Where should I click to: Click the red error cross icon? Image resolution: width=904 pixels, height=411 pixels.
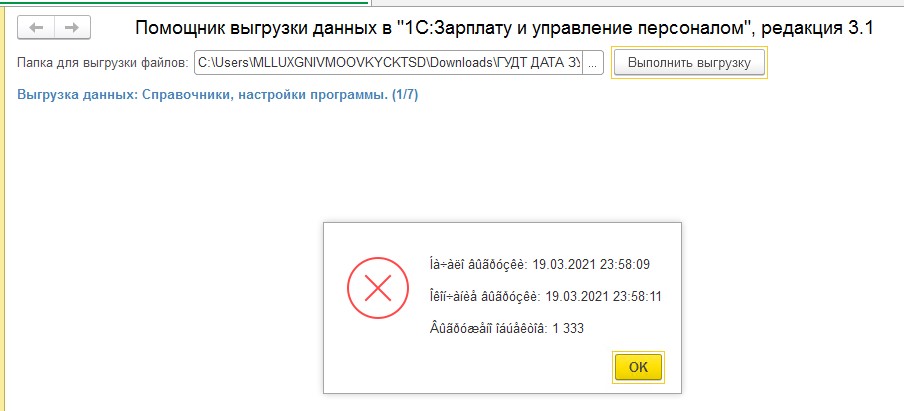(x=377, y=290)
